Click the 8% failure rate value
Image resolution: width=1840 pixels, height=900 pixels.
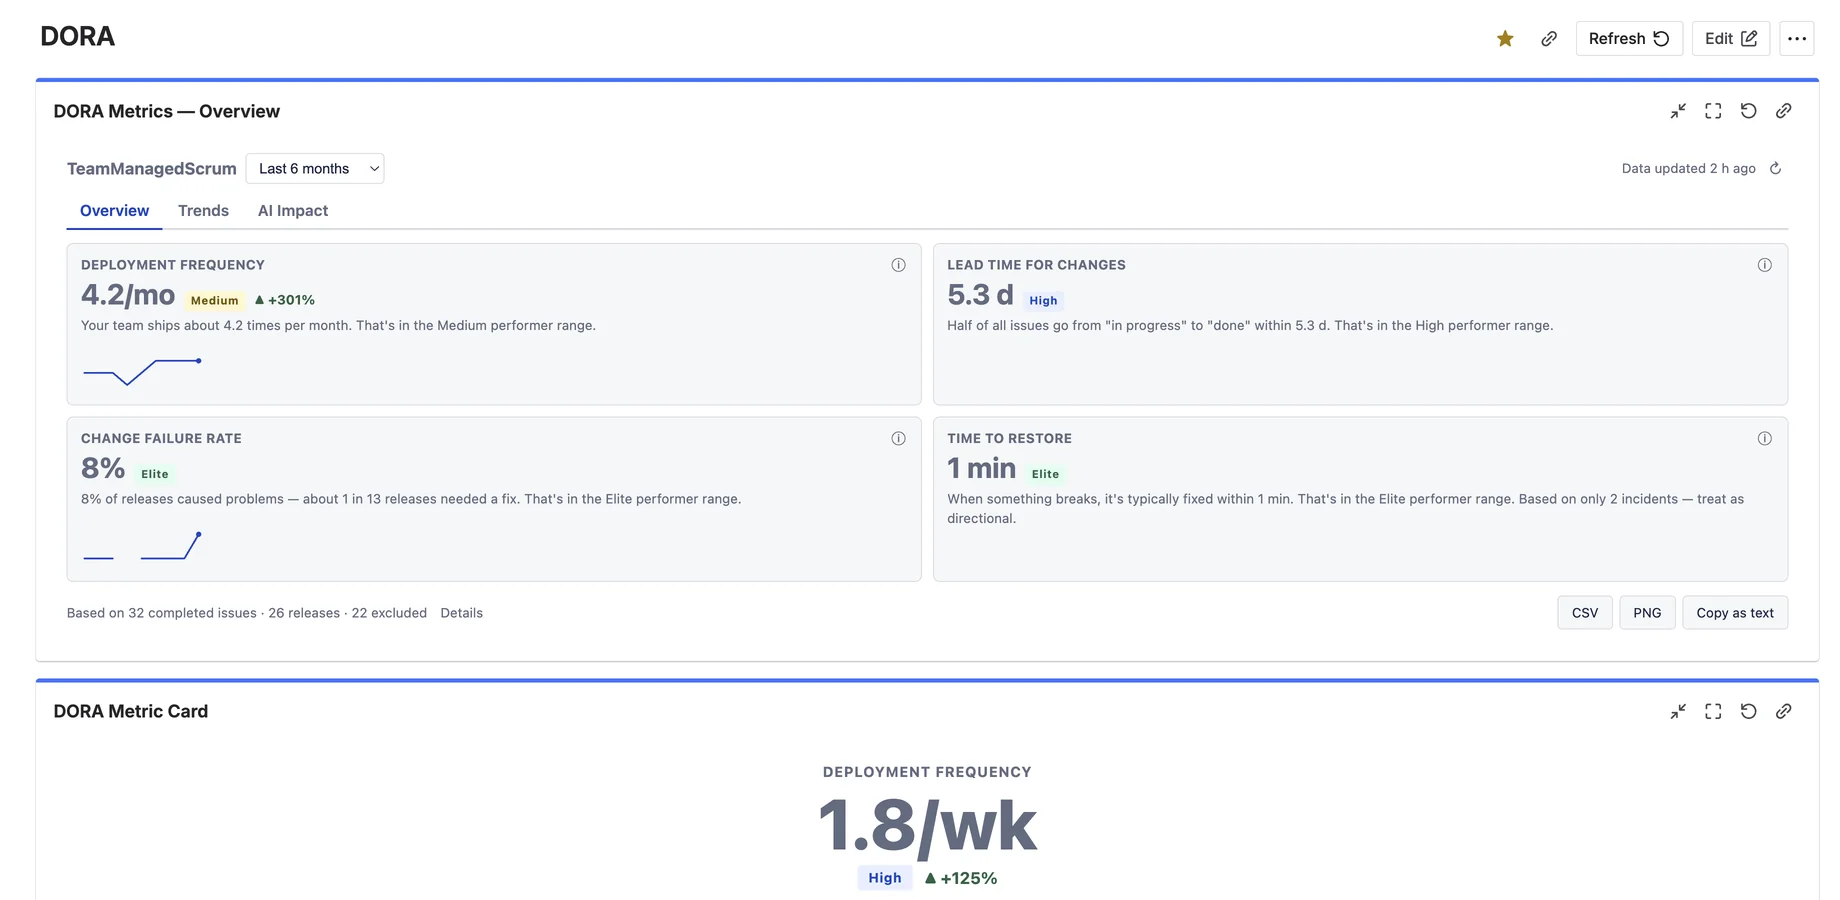[103, 468]
